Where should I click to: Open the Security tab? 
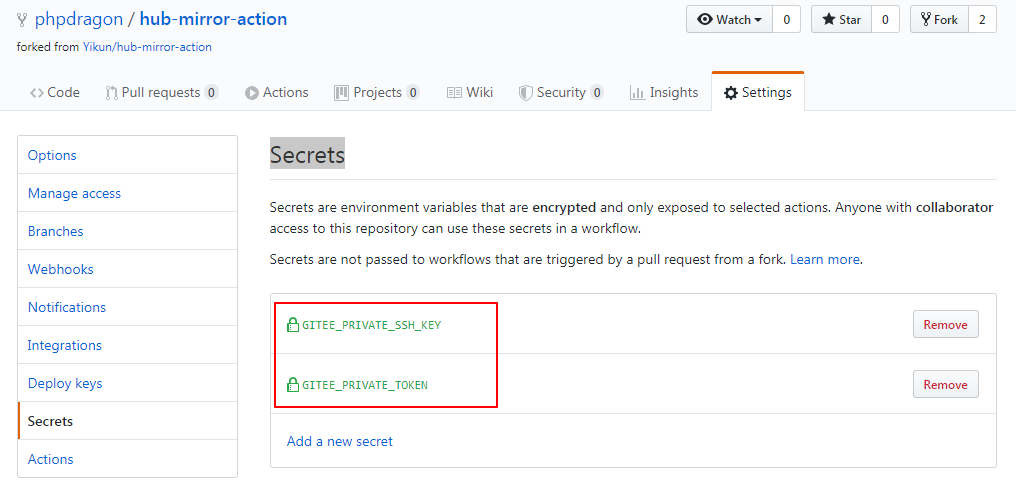point(561,93)
